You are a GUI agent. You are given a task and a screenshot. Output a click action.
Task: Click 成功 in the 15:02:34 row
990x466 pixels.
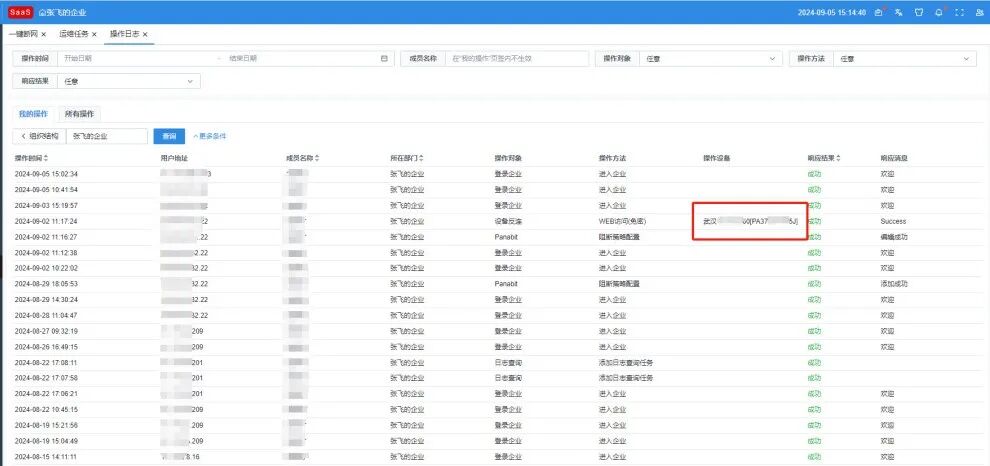click(x=814, y=174)
